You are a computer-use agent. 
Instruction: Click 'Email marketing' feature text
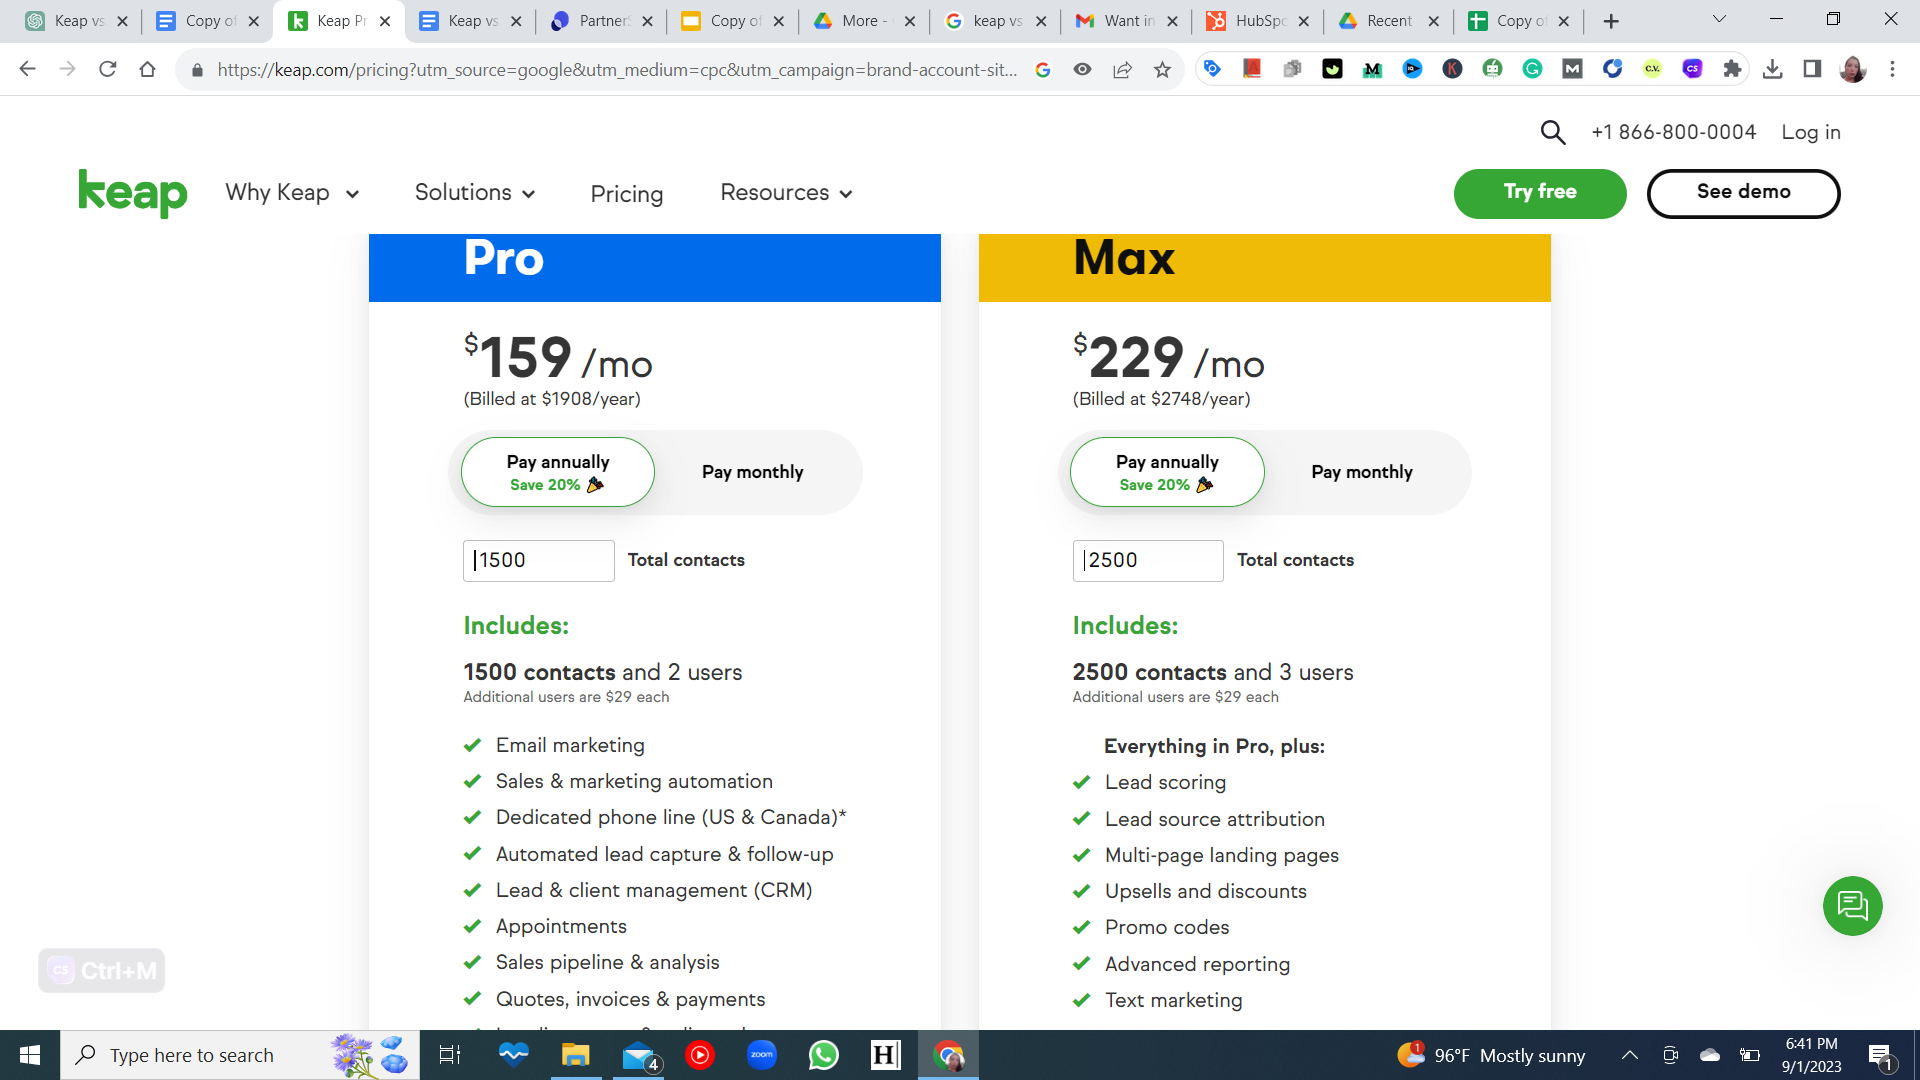click(x=570, y=745)
